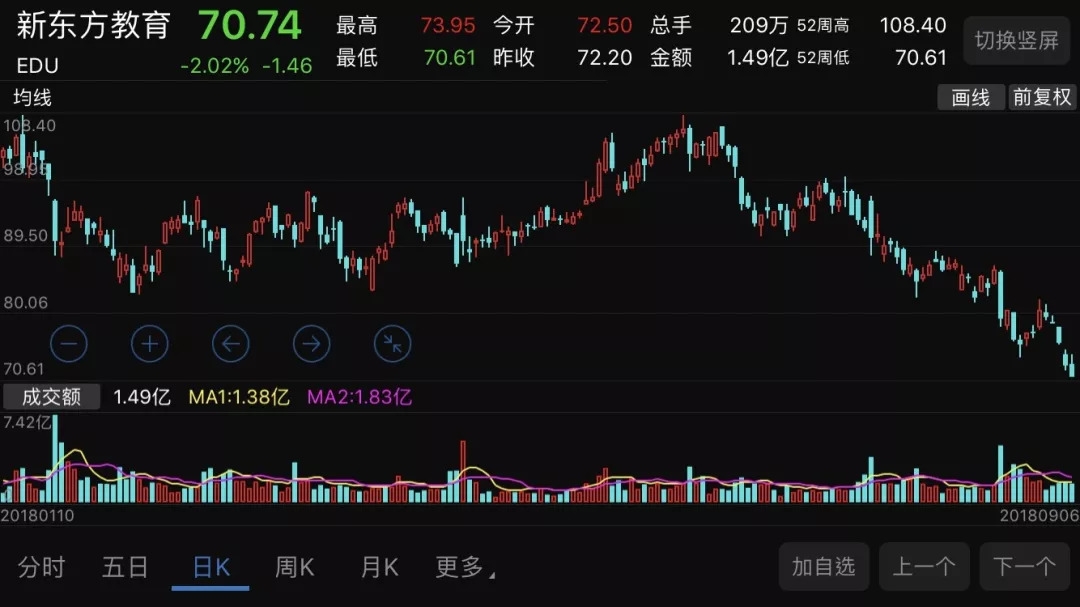Tap the MA1:1.38亿 indicator label
1080x607 pixels.
pos(239,397)
